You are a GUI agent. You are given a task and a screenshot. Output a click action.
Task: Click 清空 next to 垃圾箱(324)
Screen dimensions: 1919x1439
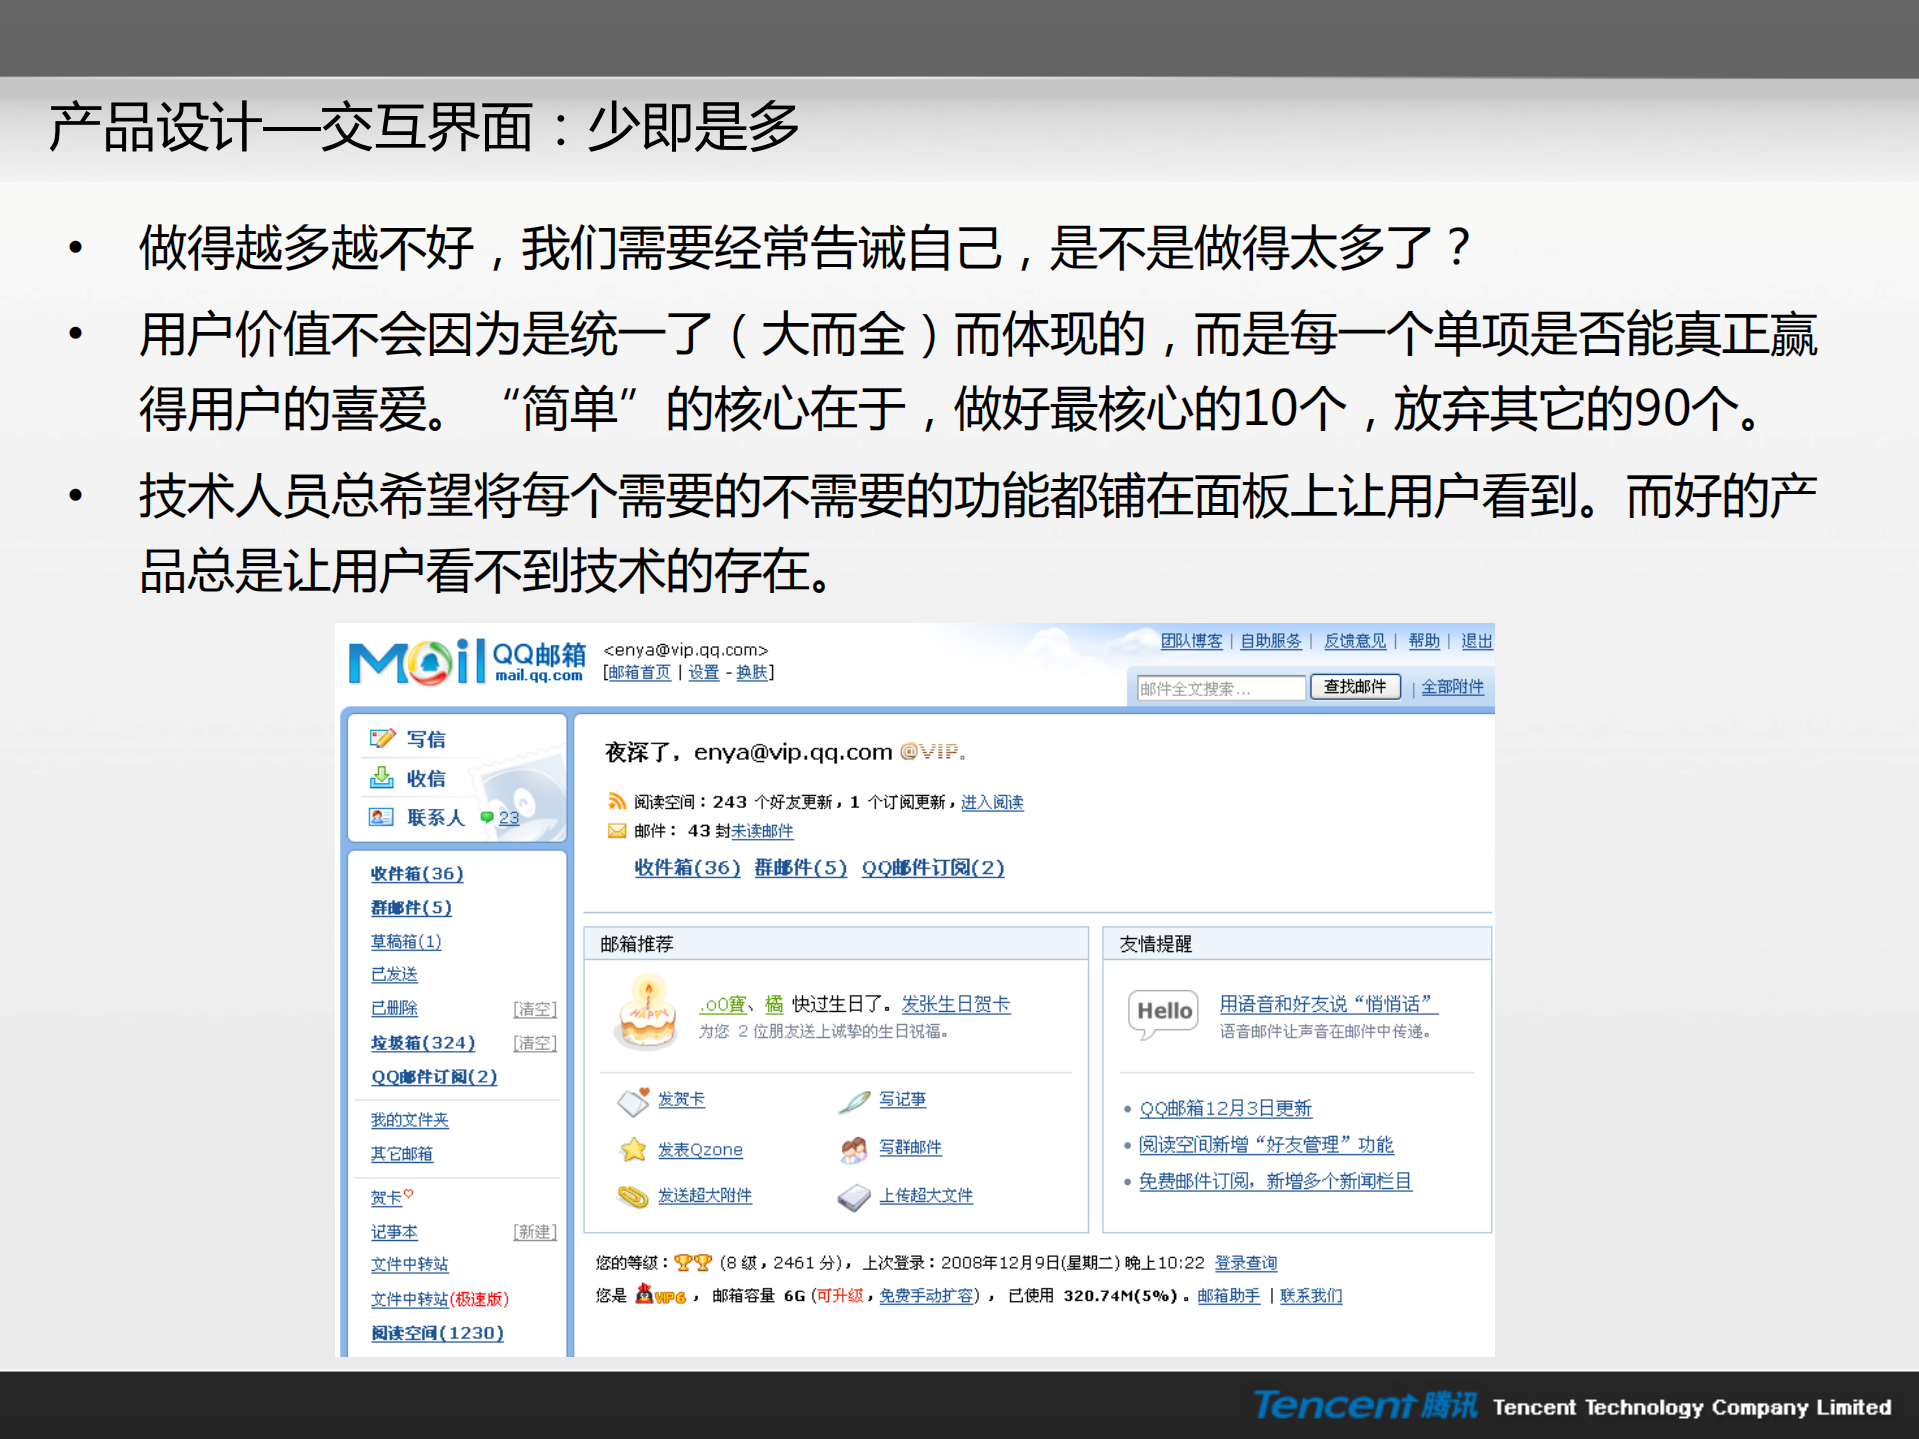[534, 1042]
